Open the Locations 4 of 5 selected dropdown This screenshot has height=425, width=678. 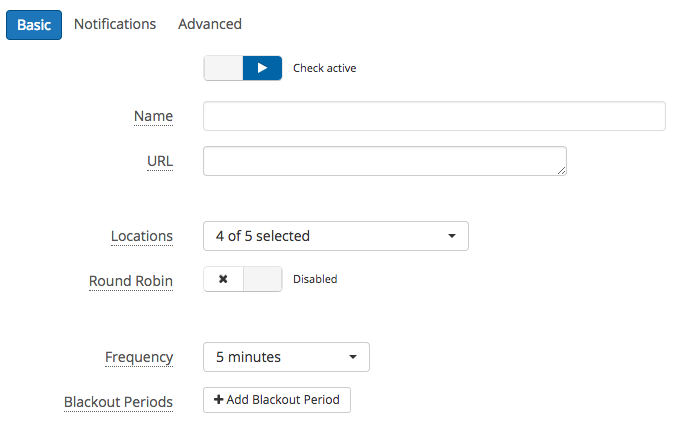pyautogui.click(x=336, y=236)
